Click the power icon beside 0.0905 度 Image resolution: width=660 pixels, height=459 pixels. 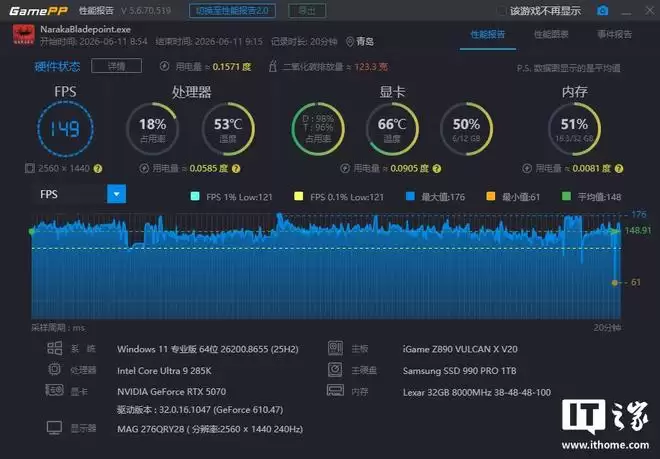(345, 168)
